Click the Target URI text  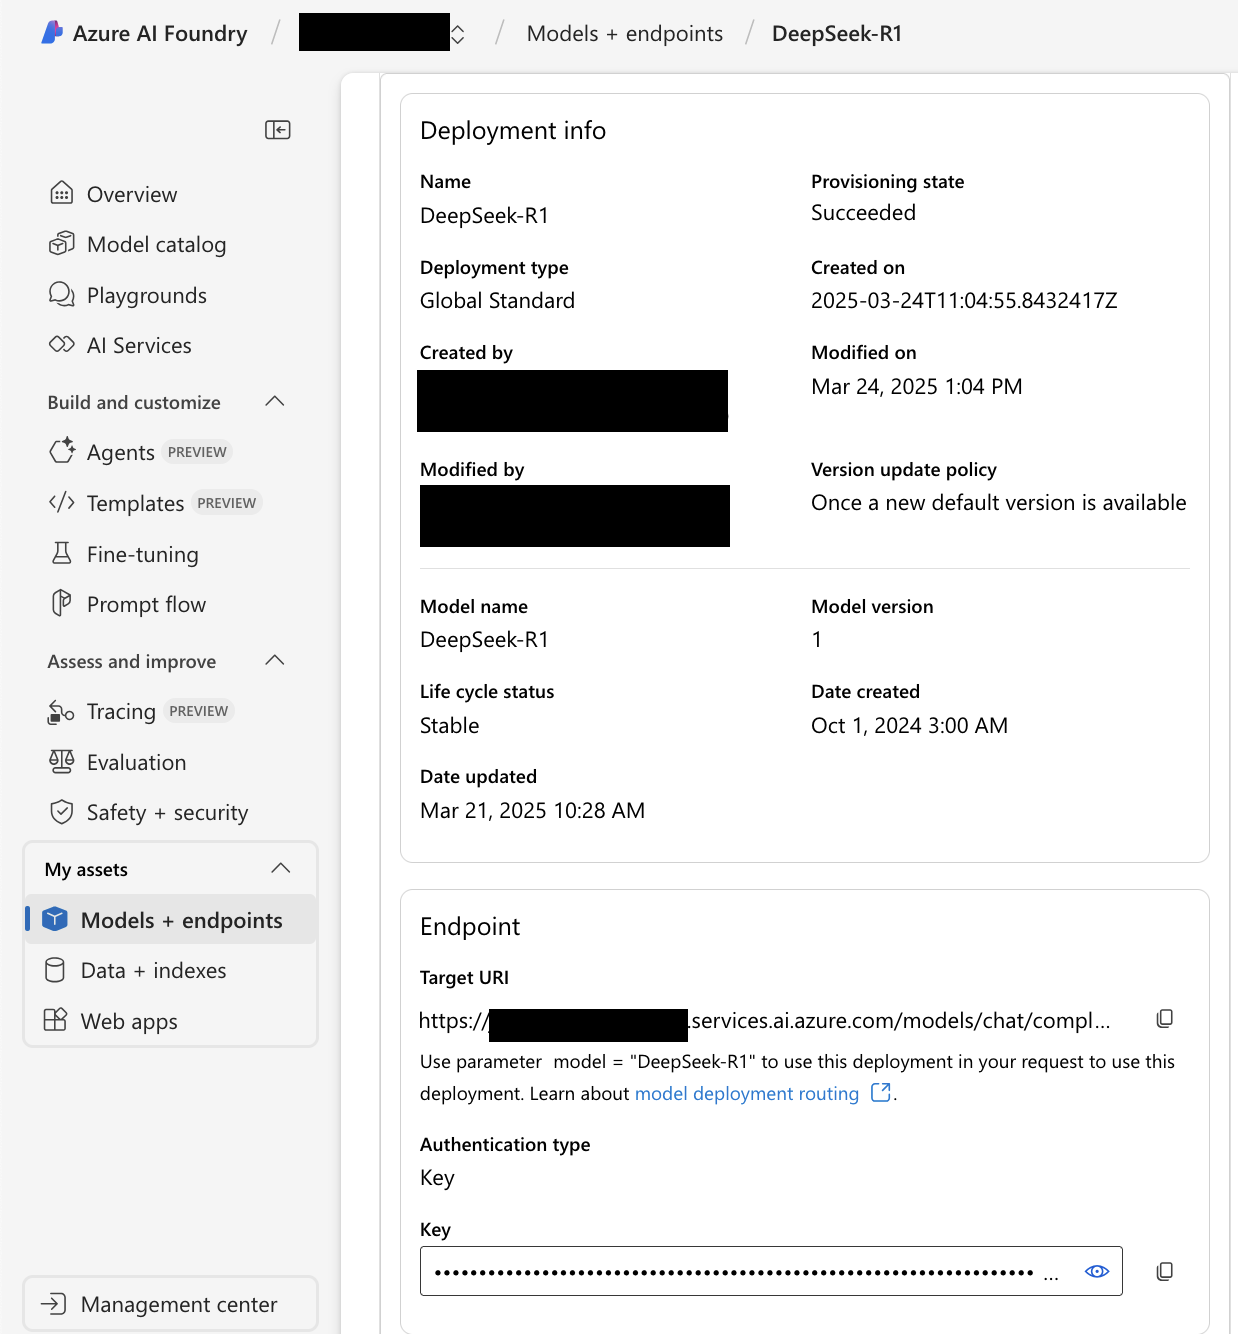[764, 1020]
